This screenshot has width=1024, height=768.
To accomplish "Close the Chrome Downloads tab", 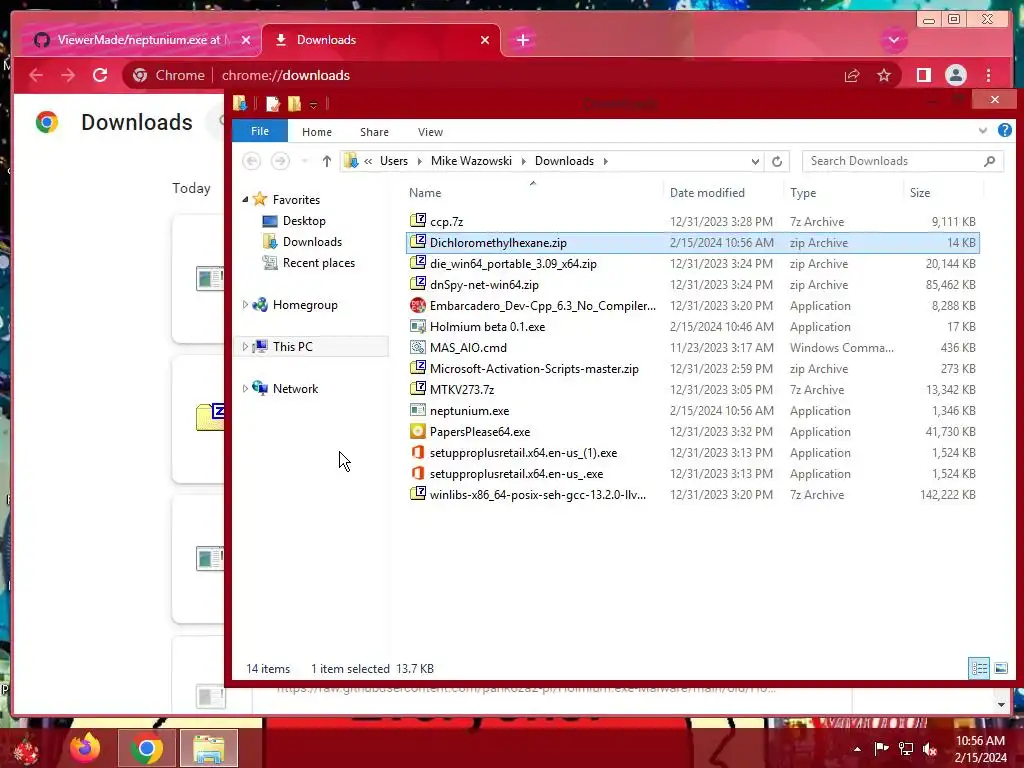I will click(x=485, y=40).
